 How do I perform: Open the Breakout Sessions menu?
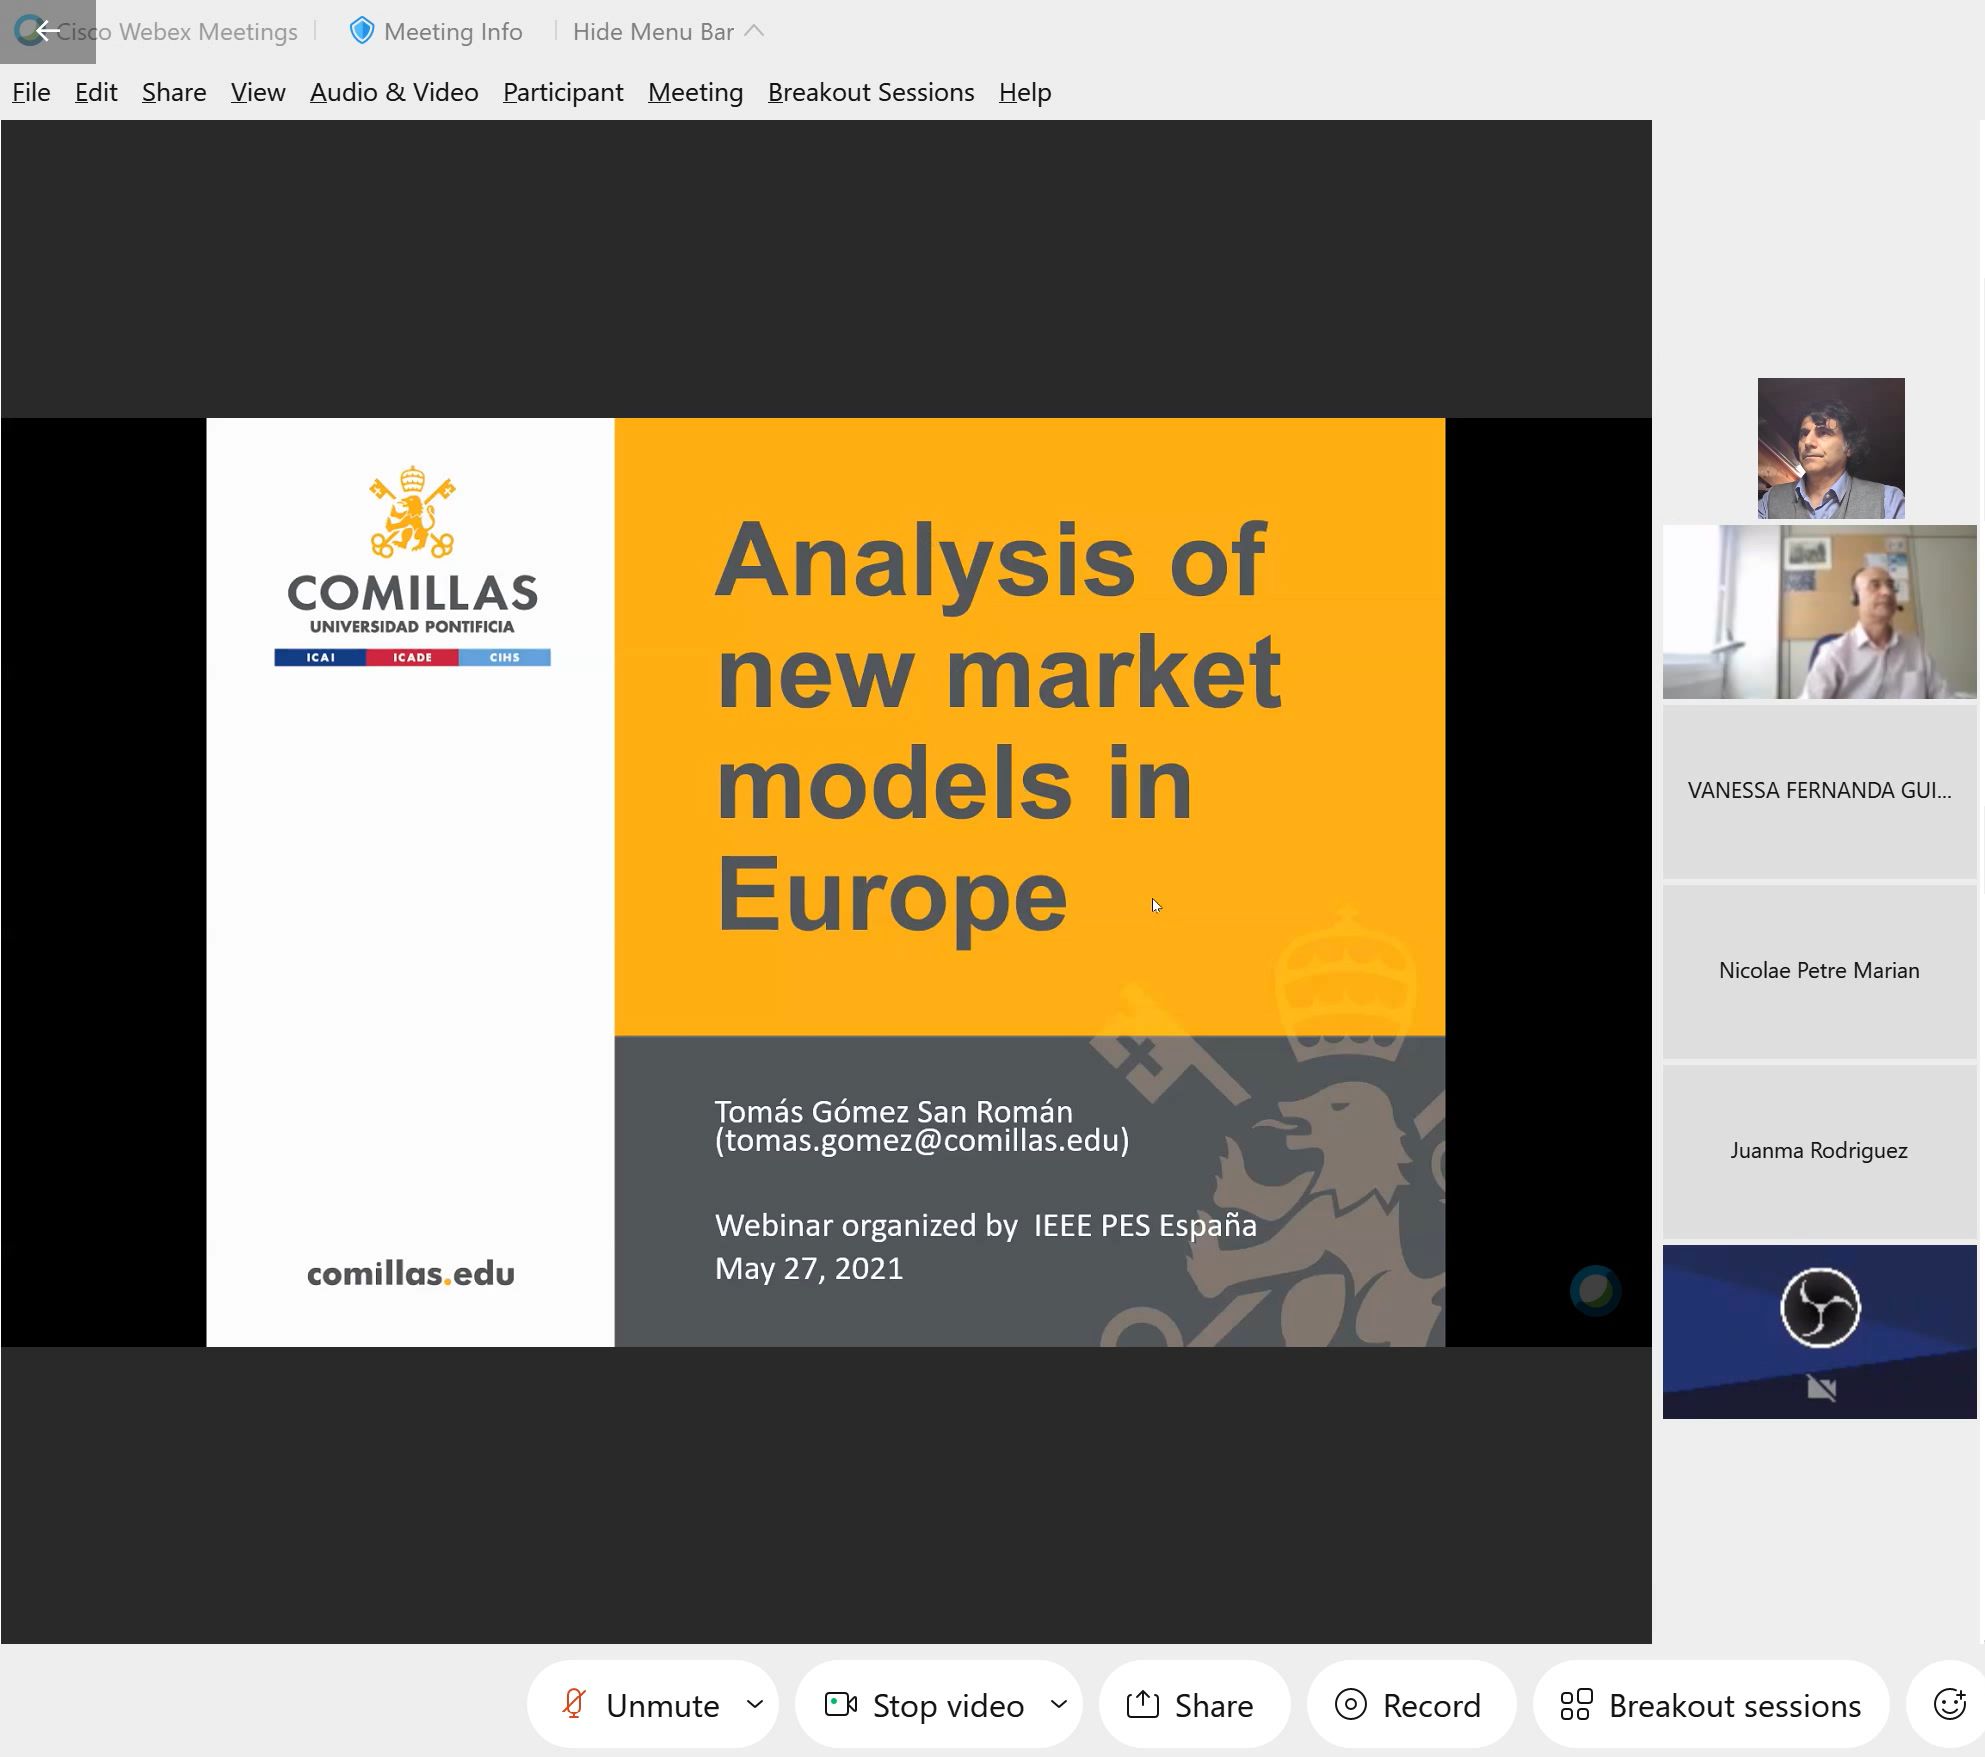(x=870, y=92)
